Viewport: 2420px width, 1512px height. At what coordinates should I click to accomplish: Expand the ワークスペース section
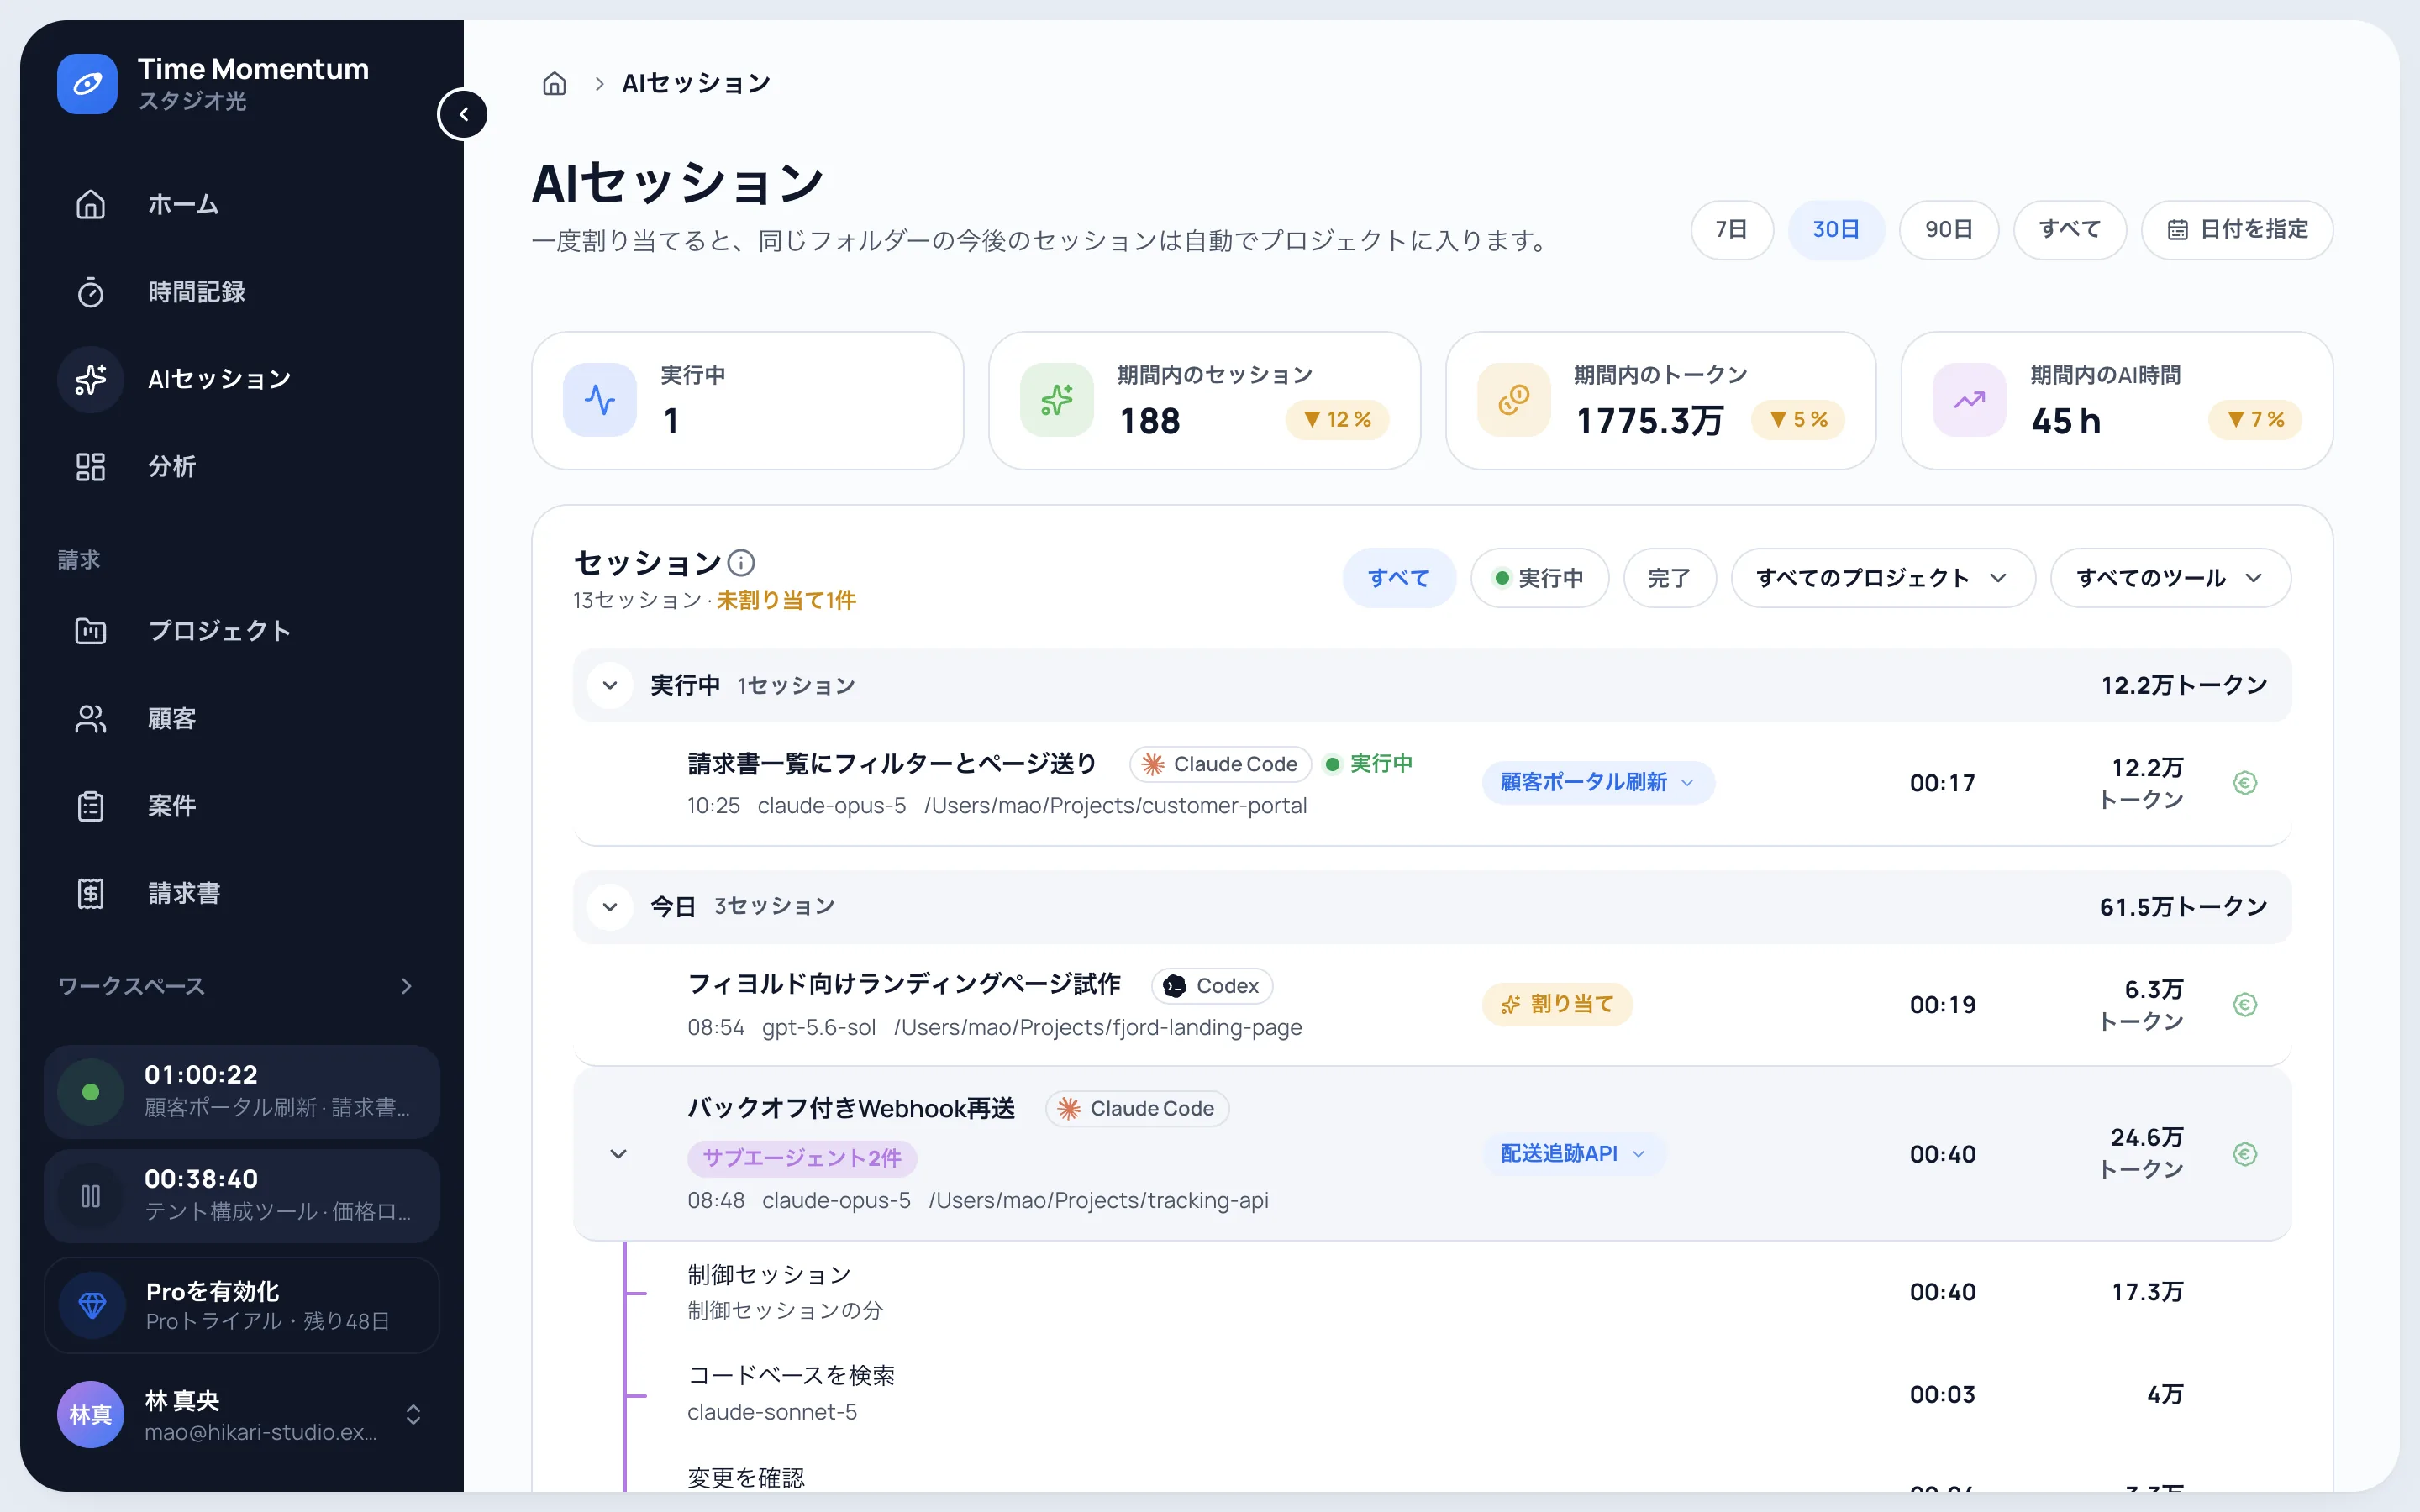tap(406, 986)
